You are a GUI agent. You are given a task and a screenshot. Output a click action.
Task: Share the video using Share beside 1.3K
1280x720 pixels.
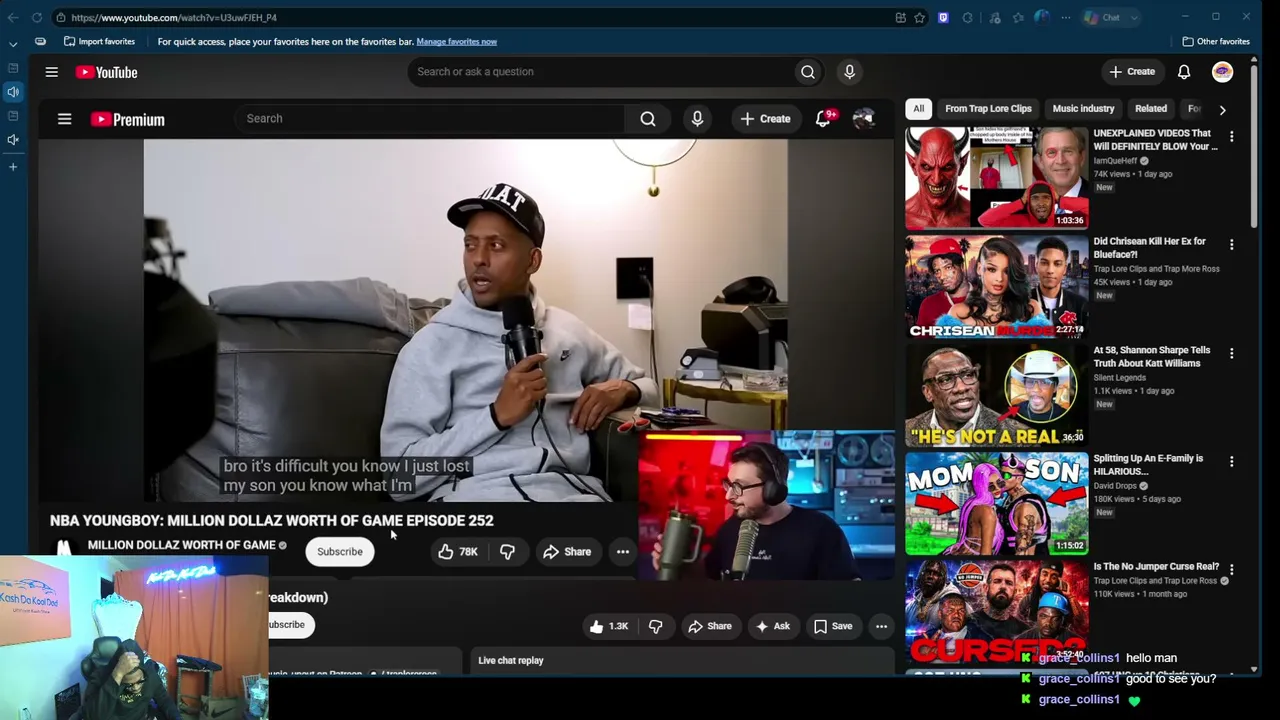click(709, 626)
